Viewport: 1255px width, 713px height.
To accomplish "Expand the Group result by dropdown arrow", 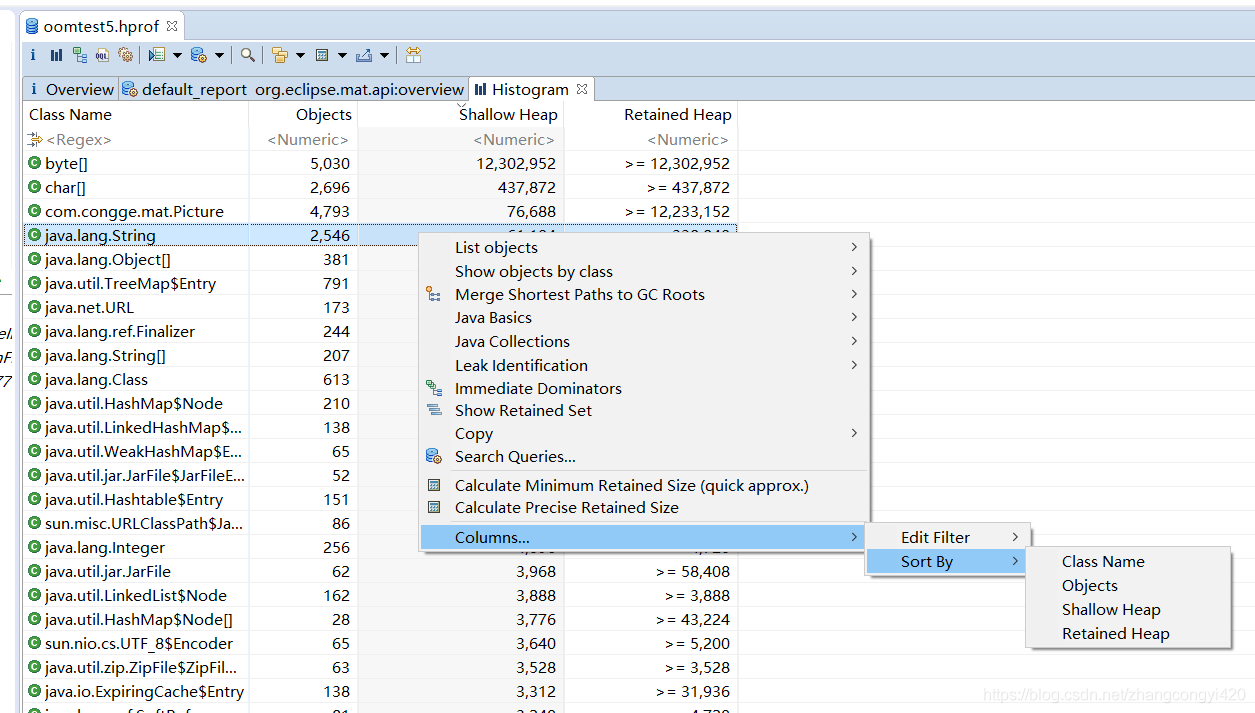I will coord(300,55).
